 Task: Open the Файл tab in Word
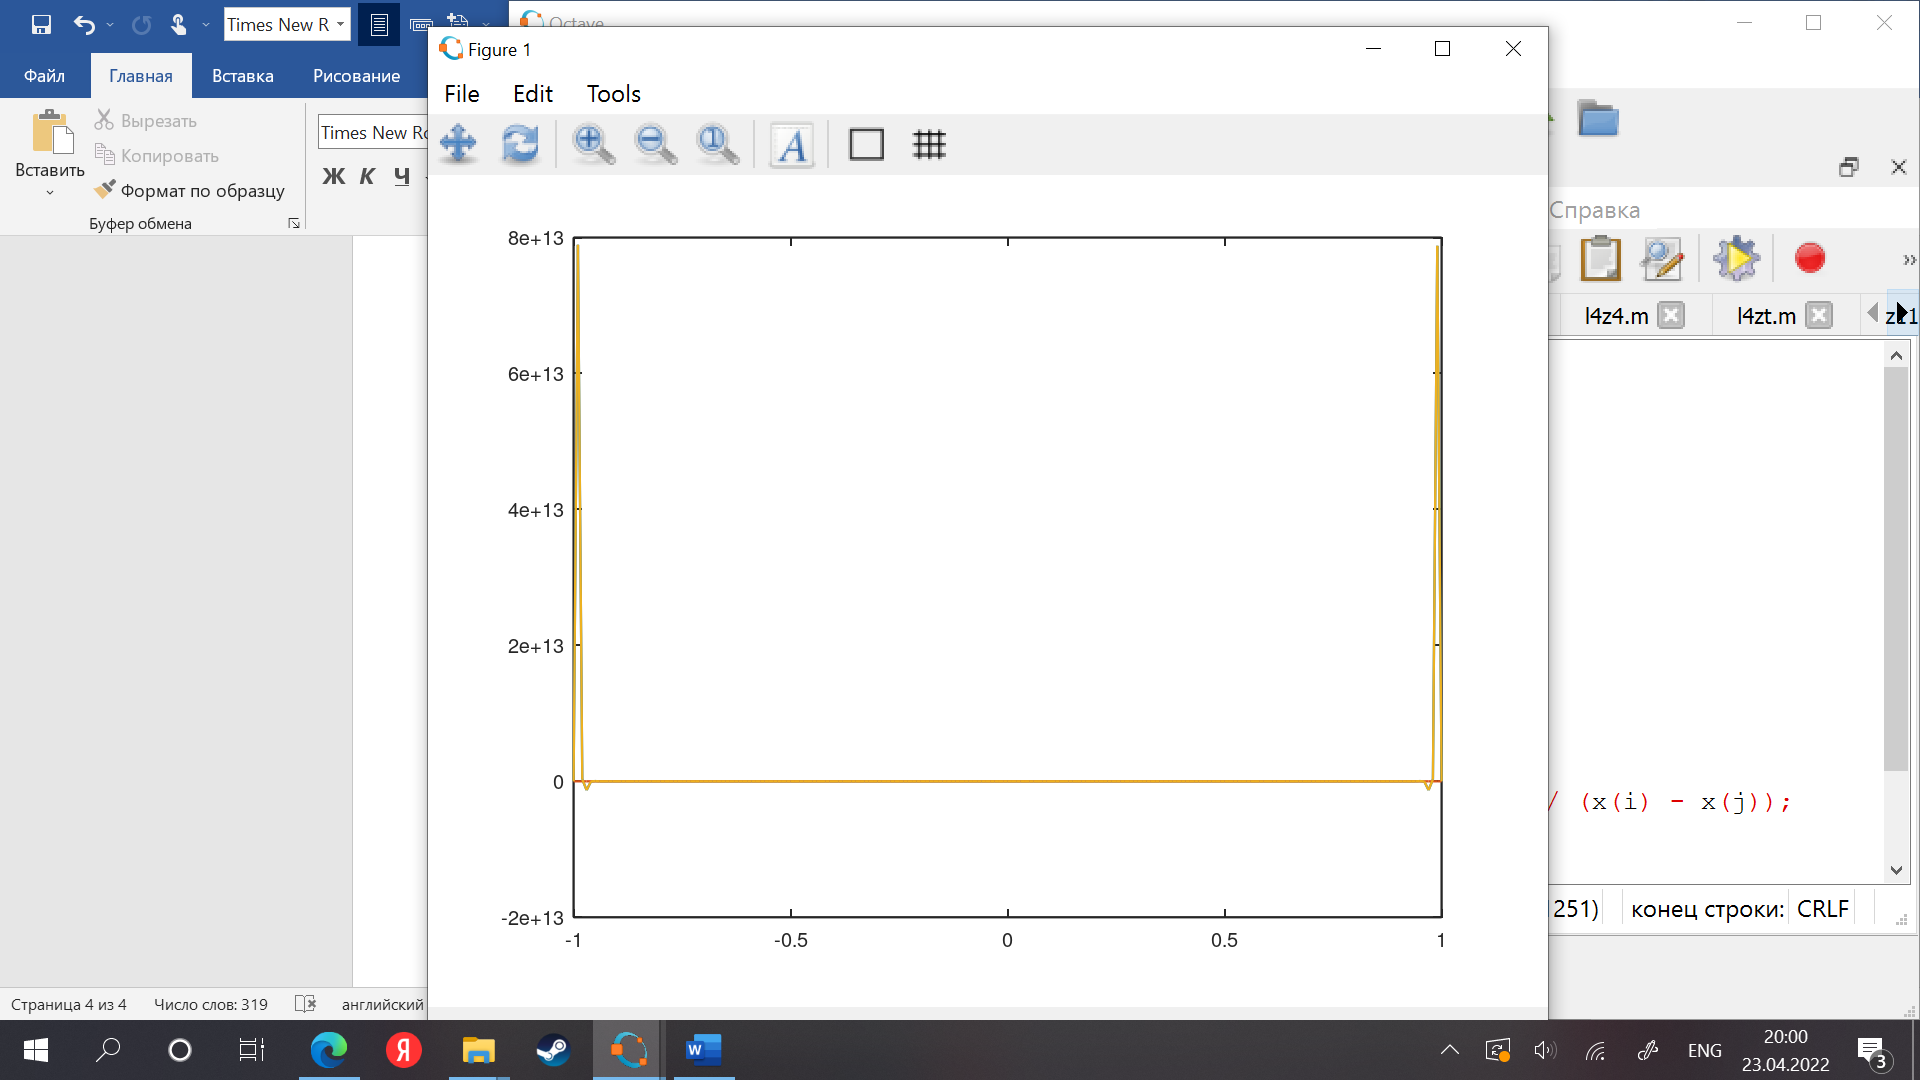(x=44, y=76)
